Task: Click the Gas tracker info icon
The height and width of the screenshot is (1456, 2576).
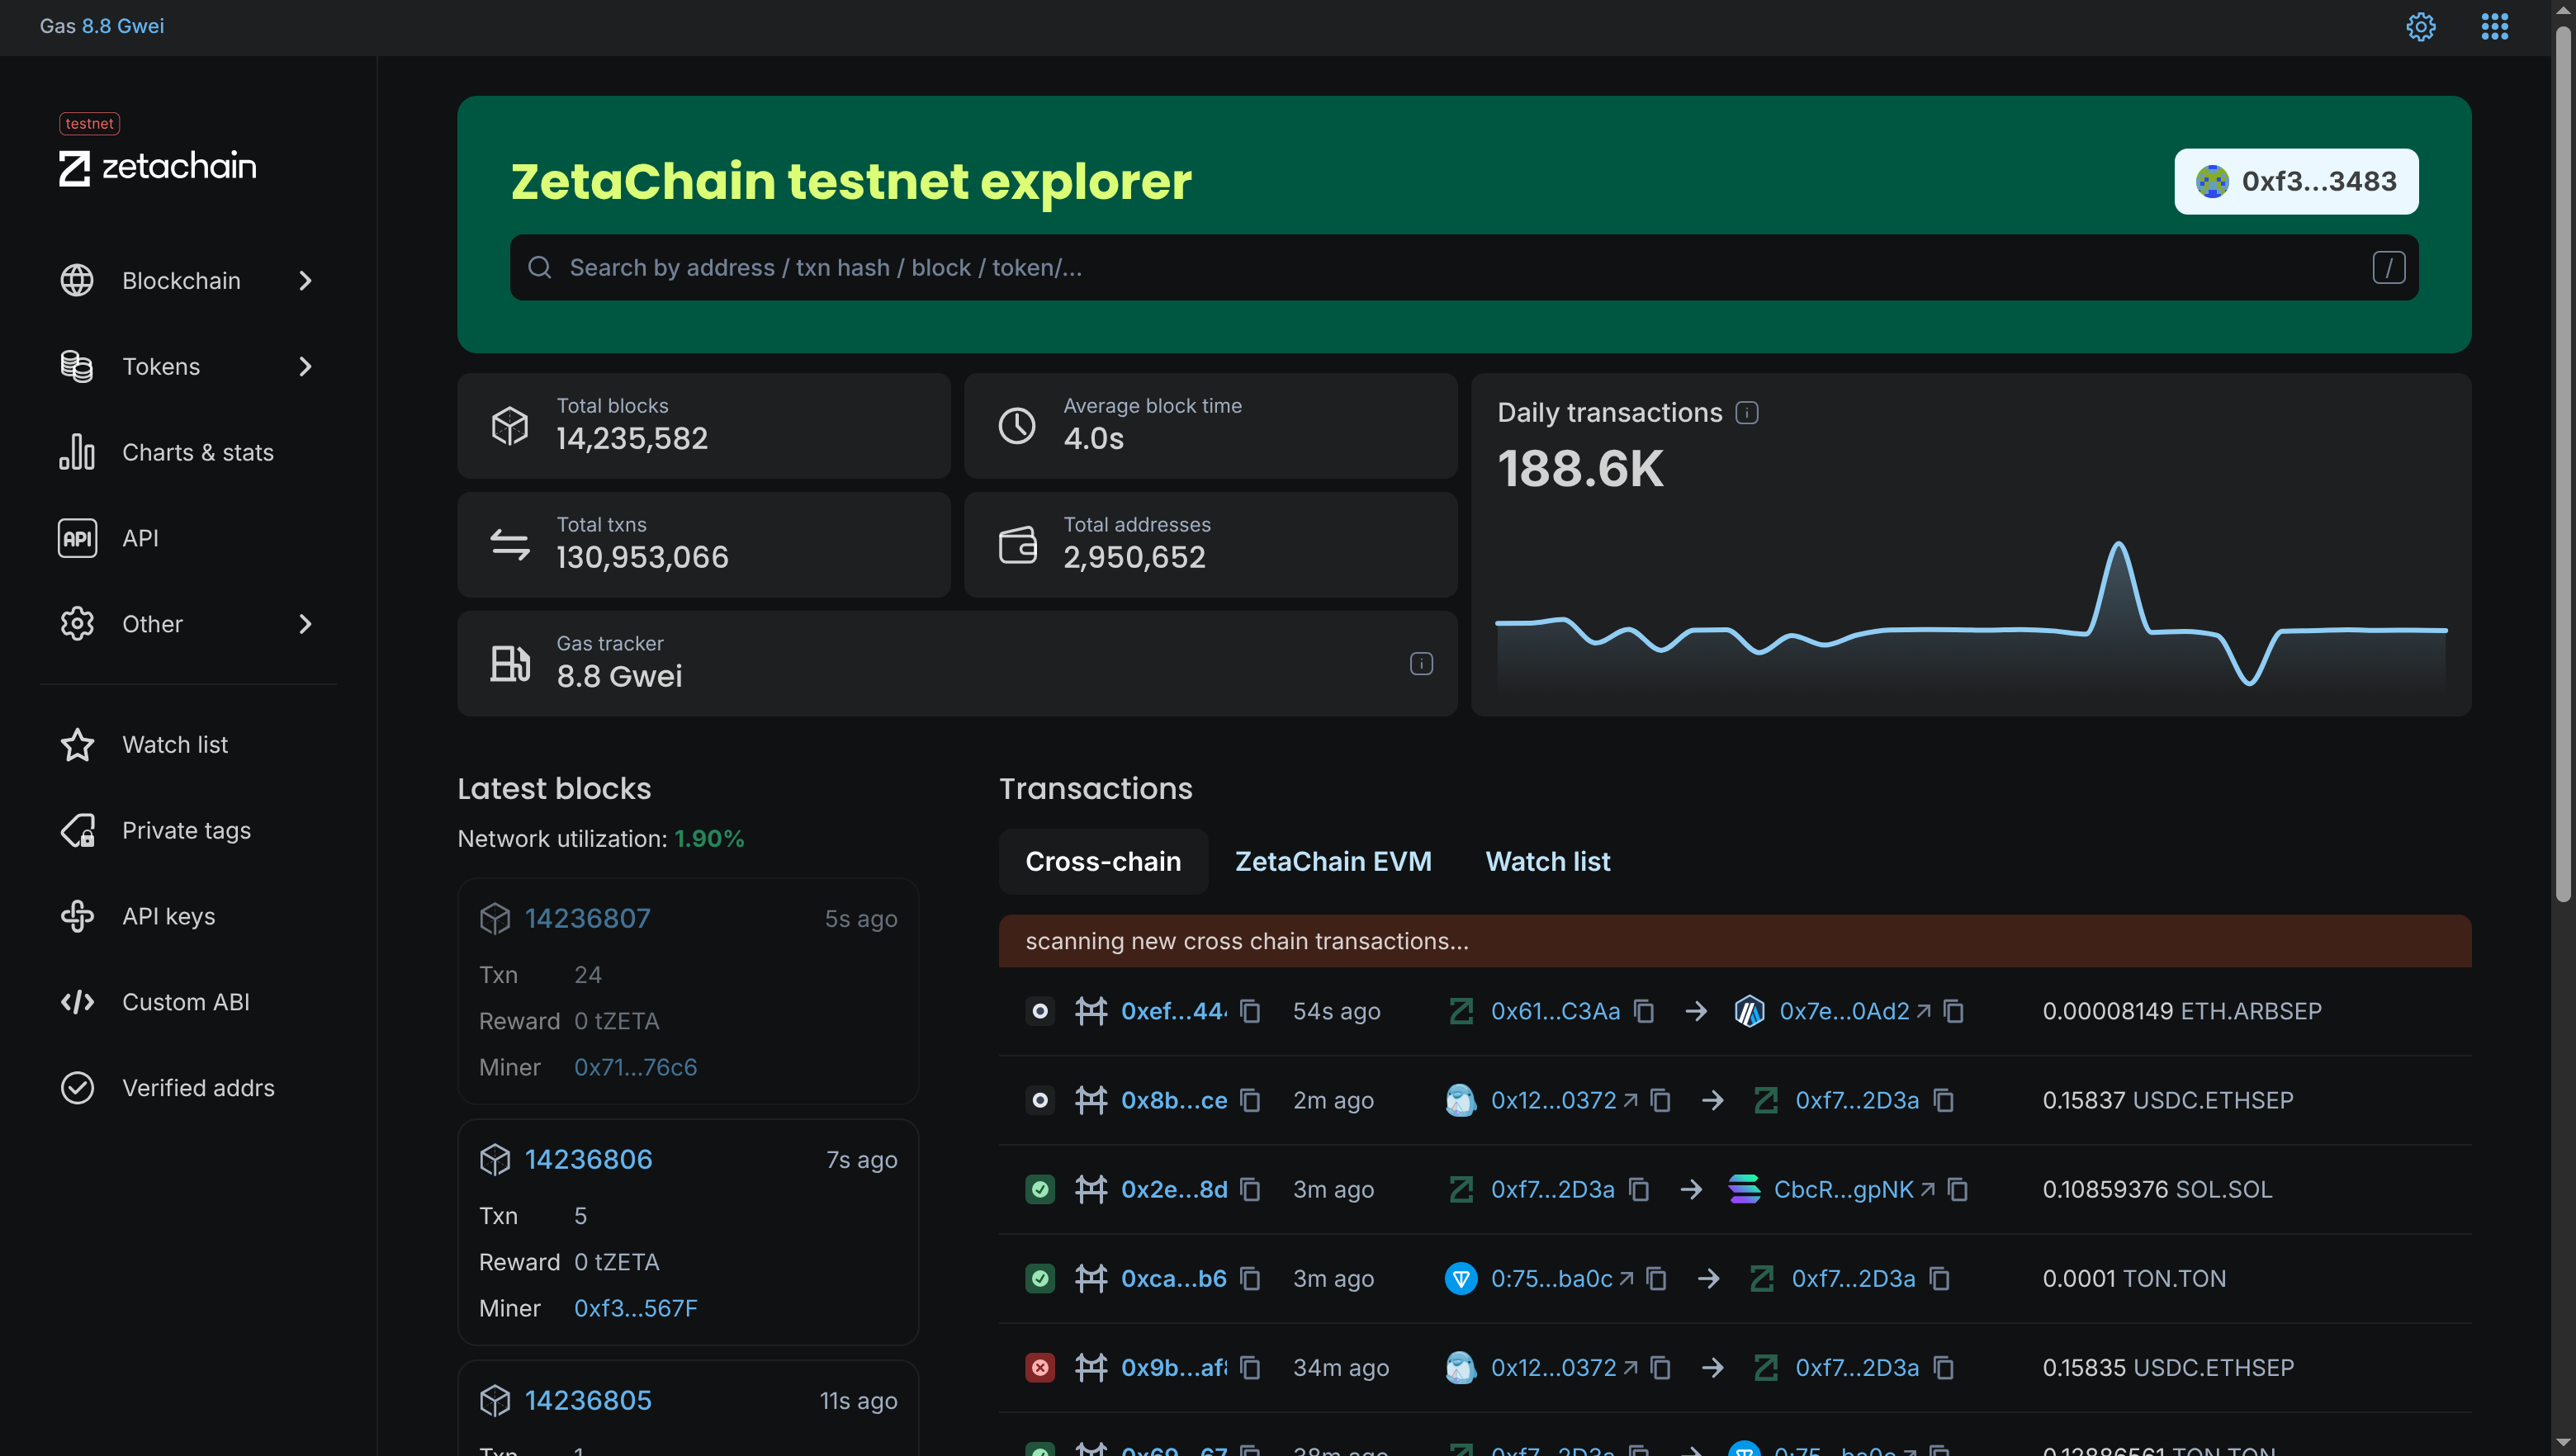Action: point(1421,664)
